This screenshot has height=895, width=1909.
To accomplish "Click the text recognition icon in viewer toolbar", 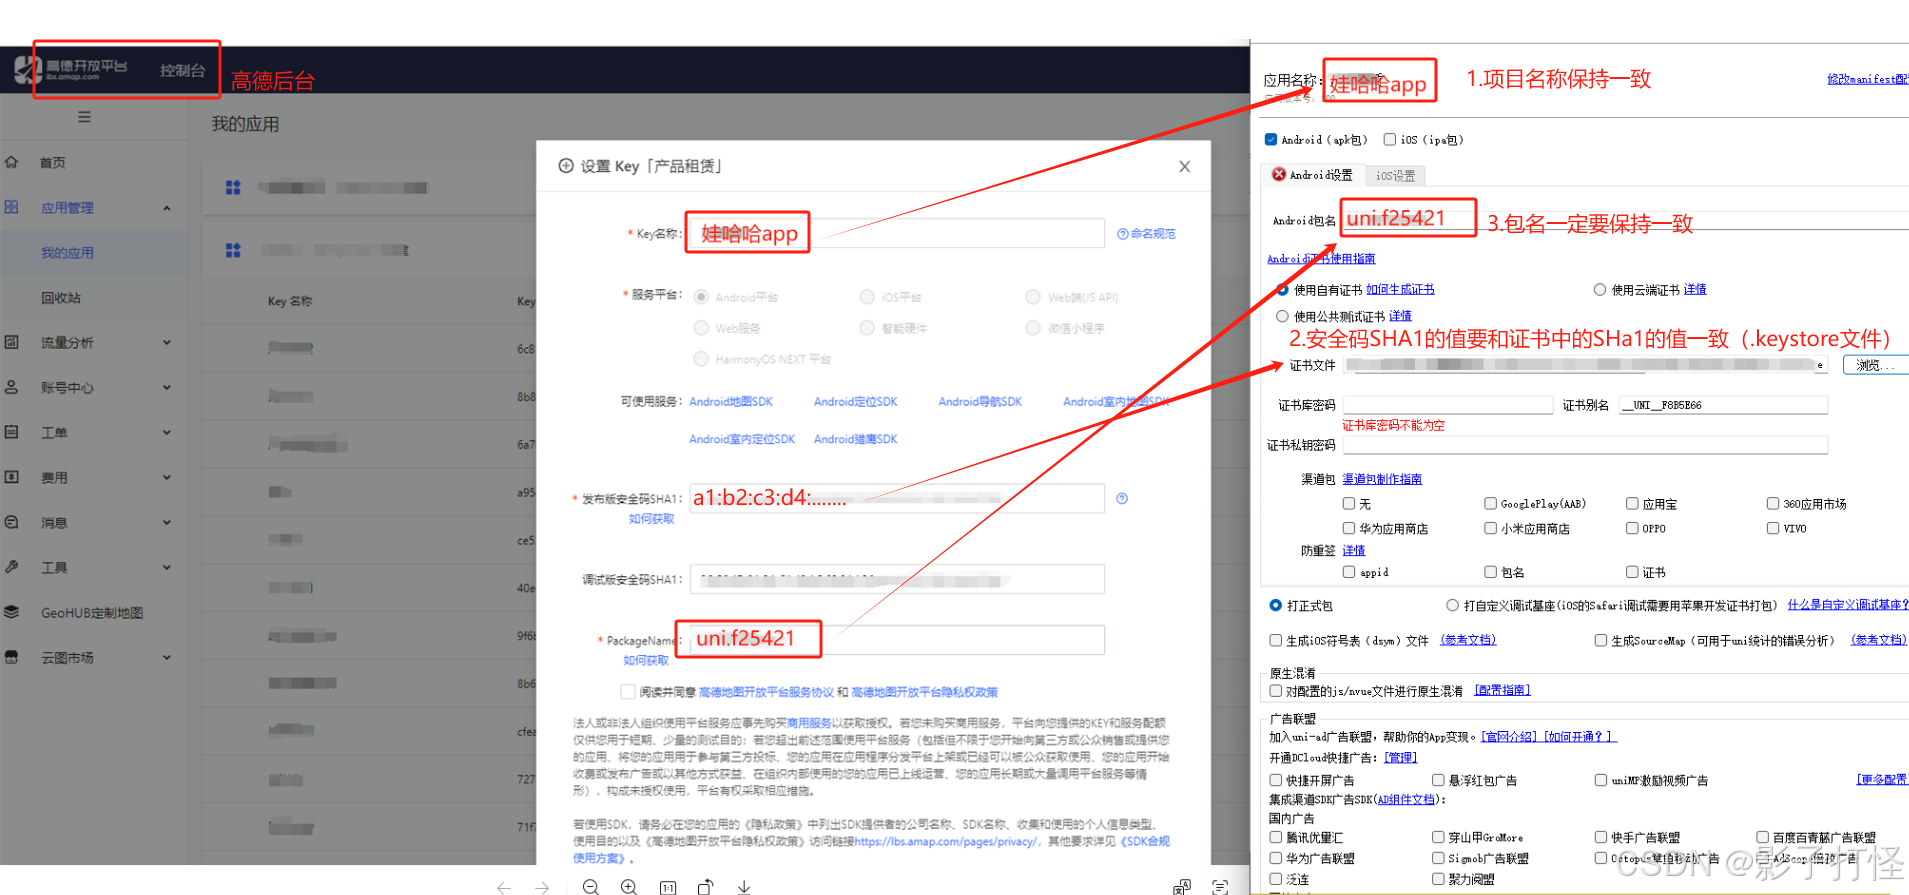I will coord(1220,887).
